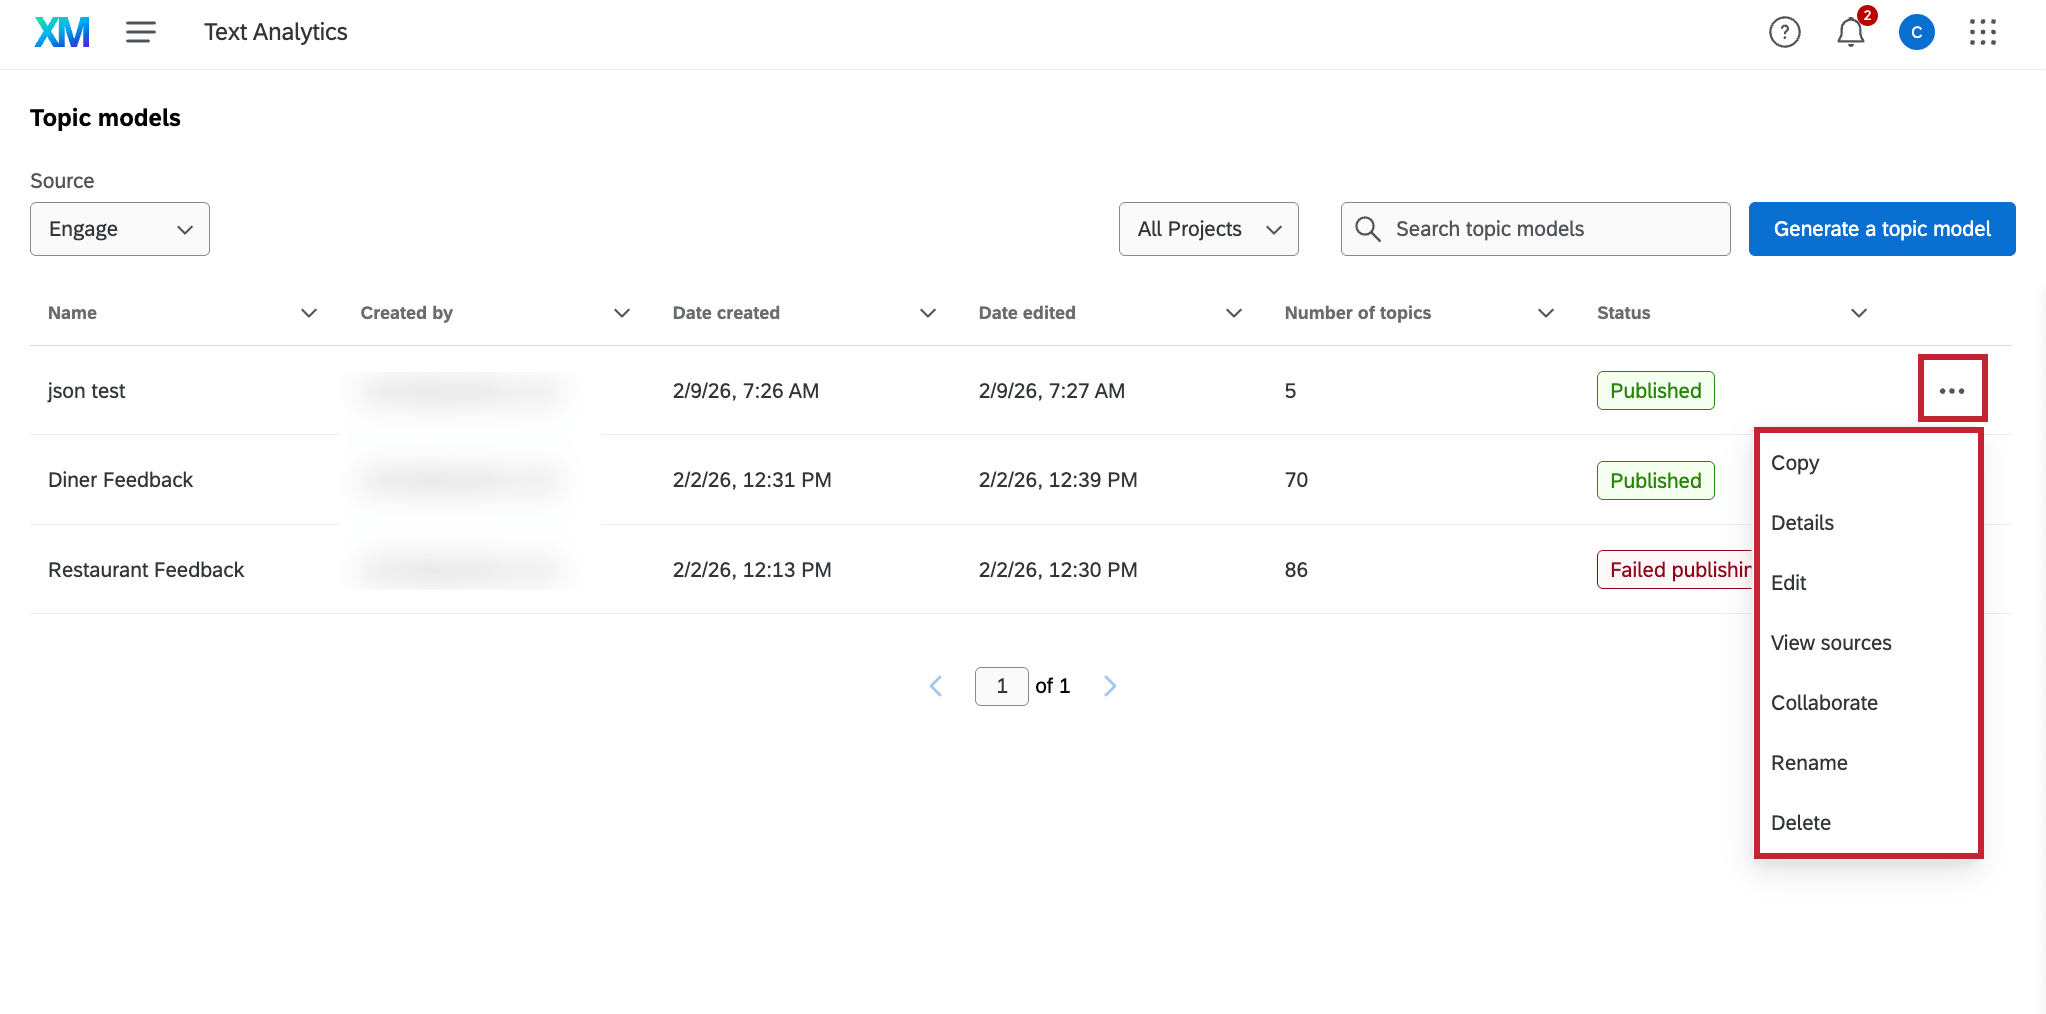The image size is (2046, 1014).
Task: Choose Rename in the actions menu
Action: pos(1809,763)
